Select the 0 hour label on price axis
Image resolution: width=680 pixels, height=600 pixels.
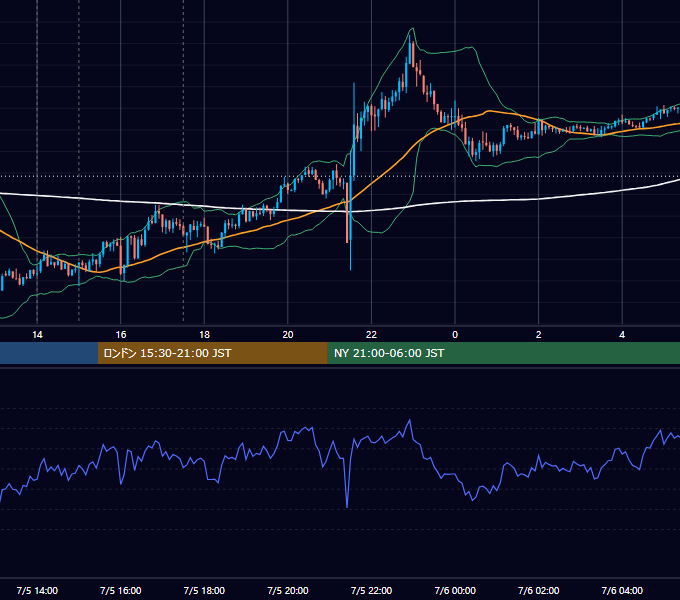[455, 335]
